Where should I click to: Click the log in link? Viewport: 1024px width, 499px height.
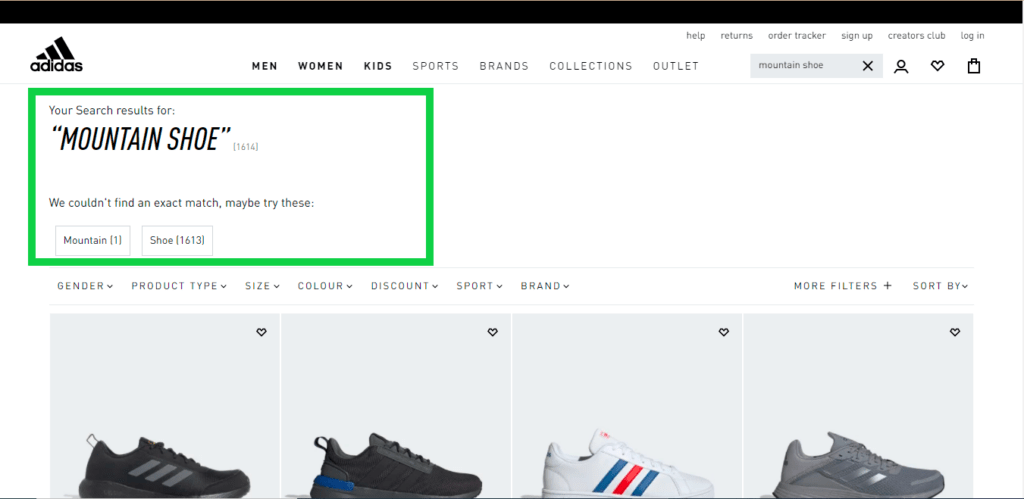(972, 36)
